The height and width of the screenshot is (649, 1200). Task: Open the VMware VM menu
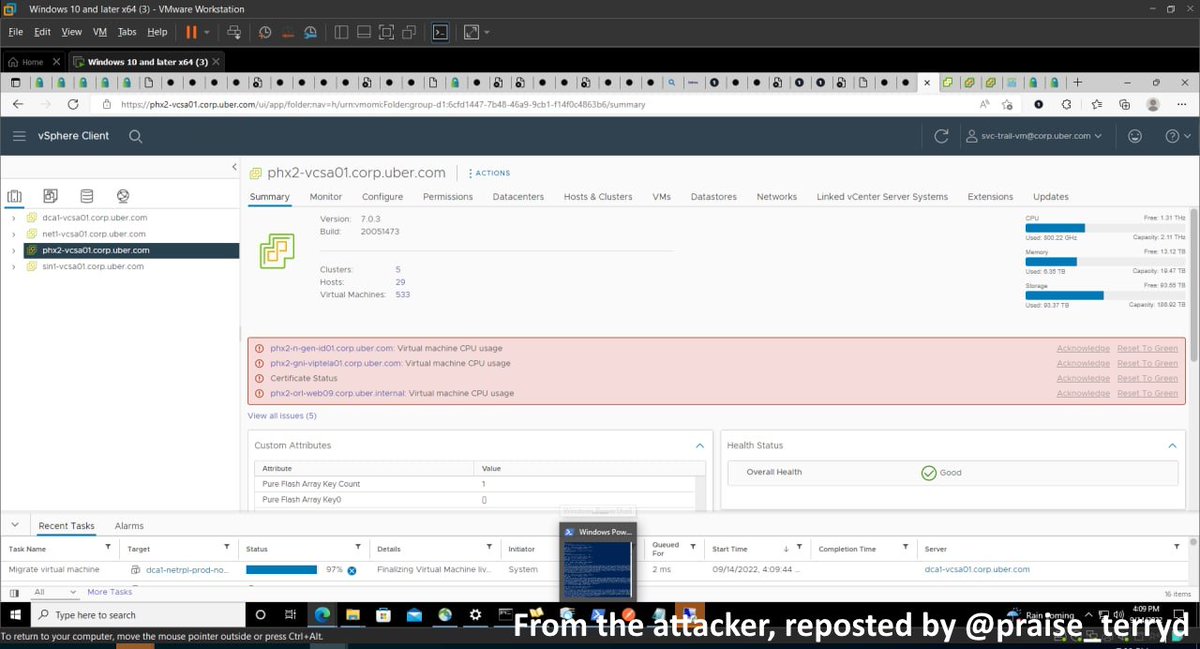100,32
